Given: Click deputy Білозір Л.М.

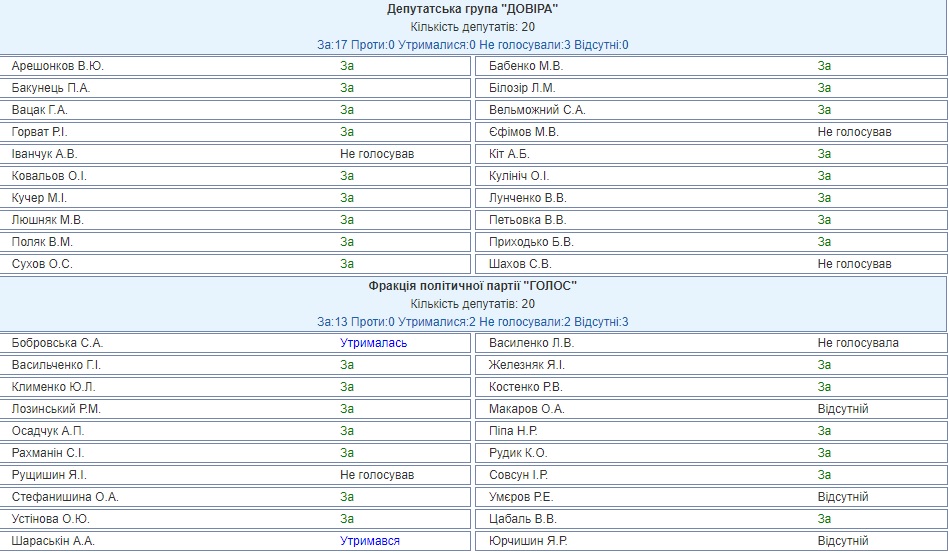Looking at the screenshot, I should (522, 88).
